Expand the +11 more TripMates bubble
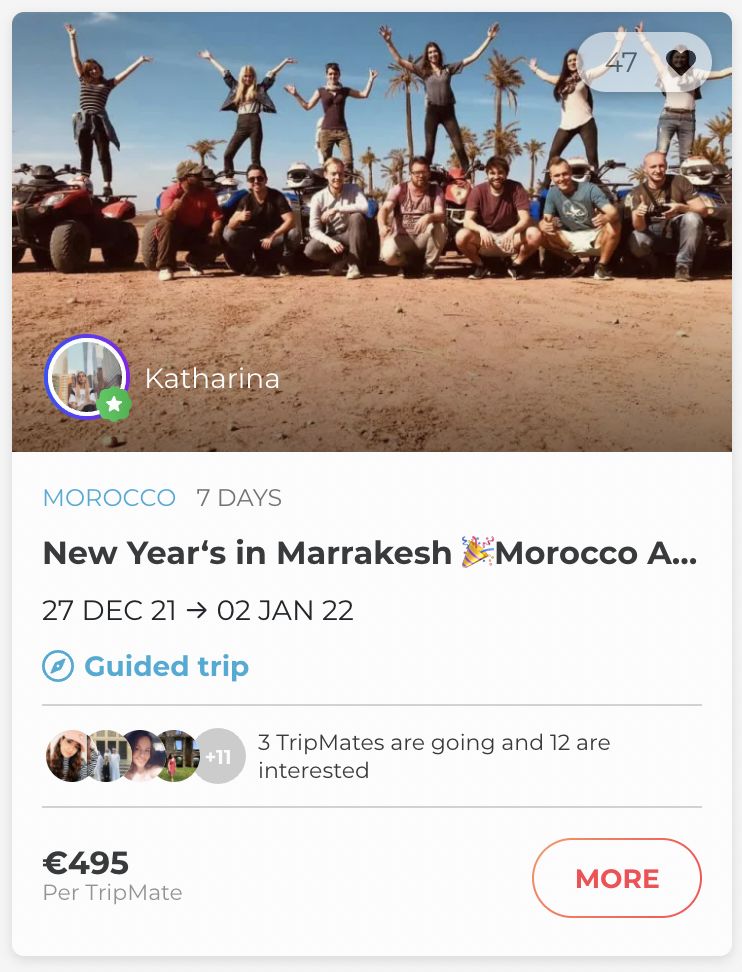The height and width of the screenshot is (972, 742). point(219,756)
